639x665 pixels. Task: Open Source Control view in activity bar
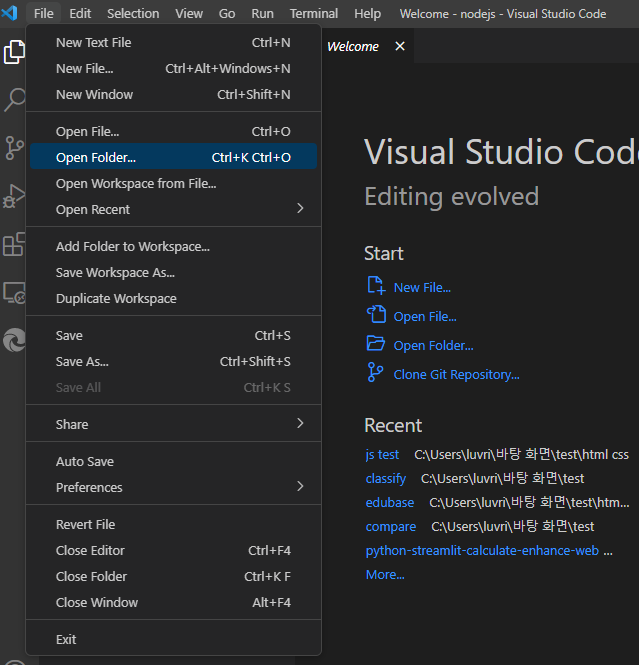(x=14, y=148)
